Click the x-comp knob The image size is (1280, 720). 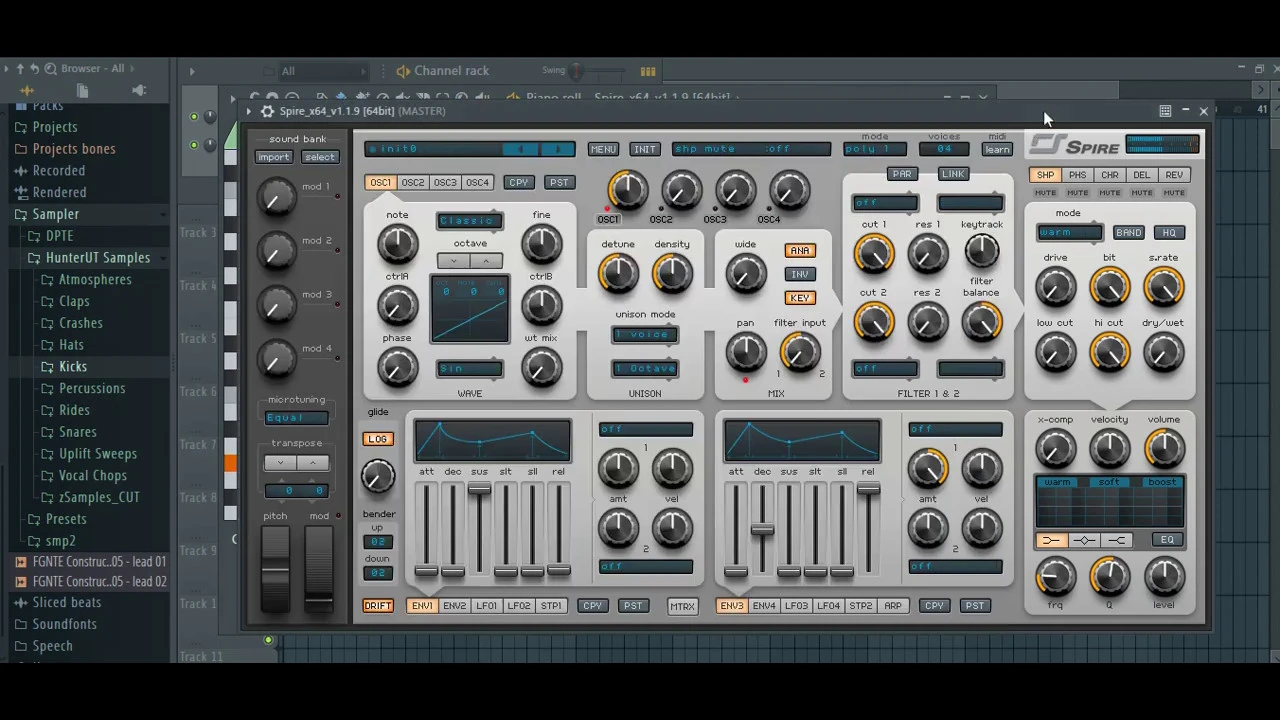coord(1055,449)
